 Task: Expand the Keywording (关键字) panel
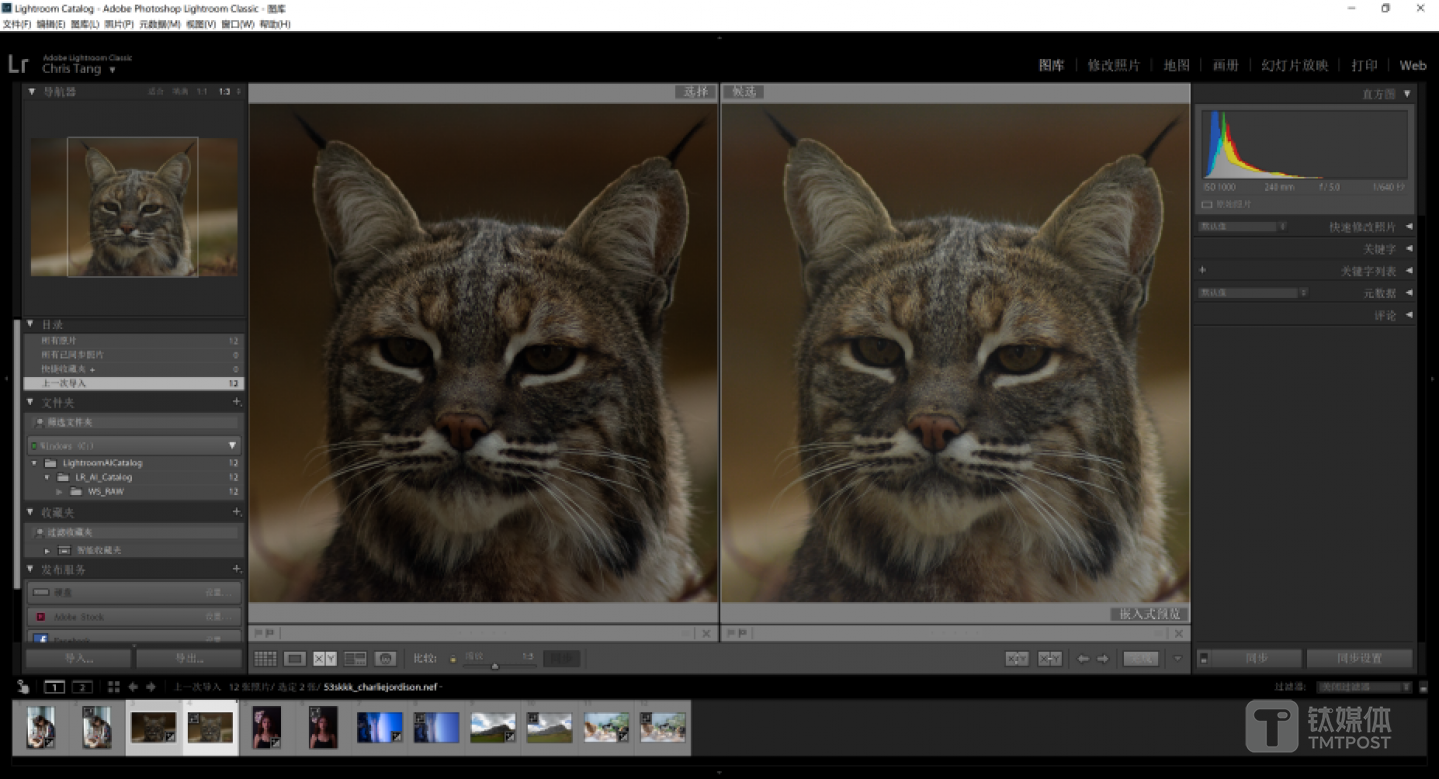1409,249
